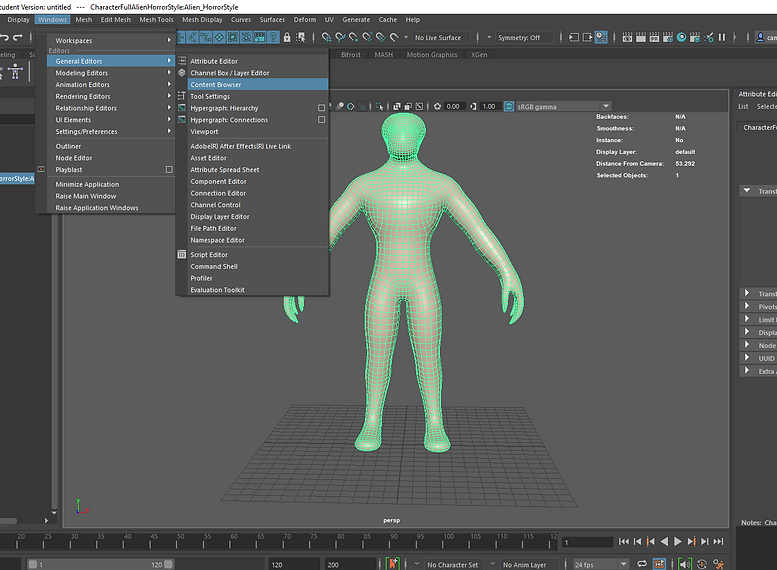Open Hypergraph: Connections option box

click(322, 119)
